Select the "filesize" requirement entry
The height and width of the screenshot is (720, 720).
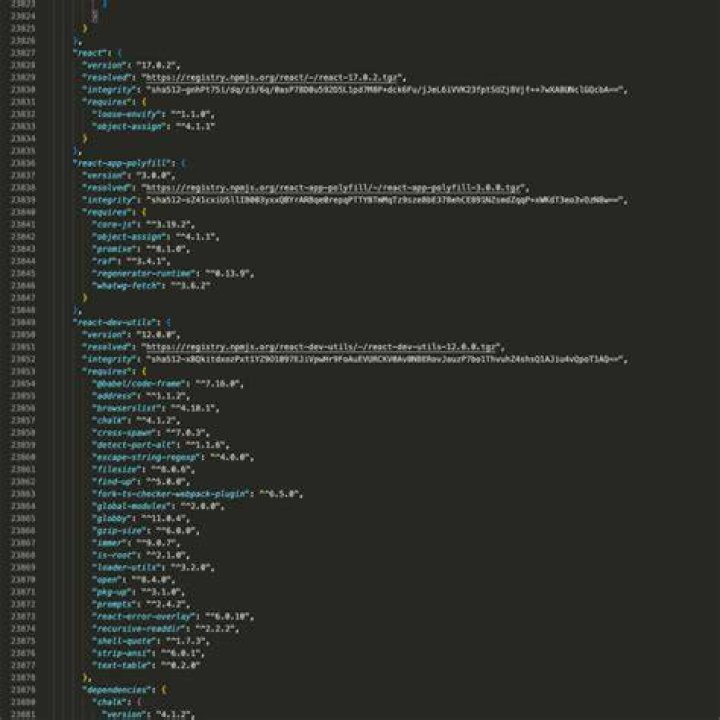[143, 469]
